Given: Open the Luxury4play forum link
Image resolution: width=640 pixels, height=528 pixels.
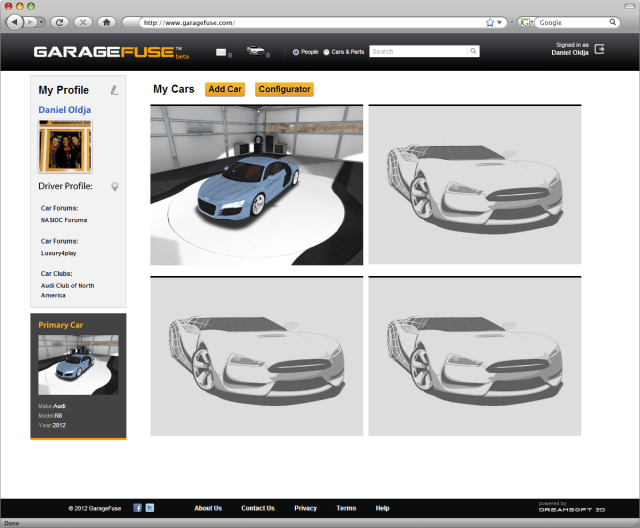Looking at the screenshot, I should [58, 253].
